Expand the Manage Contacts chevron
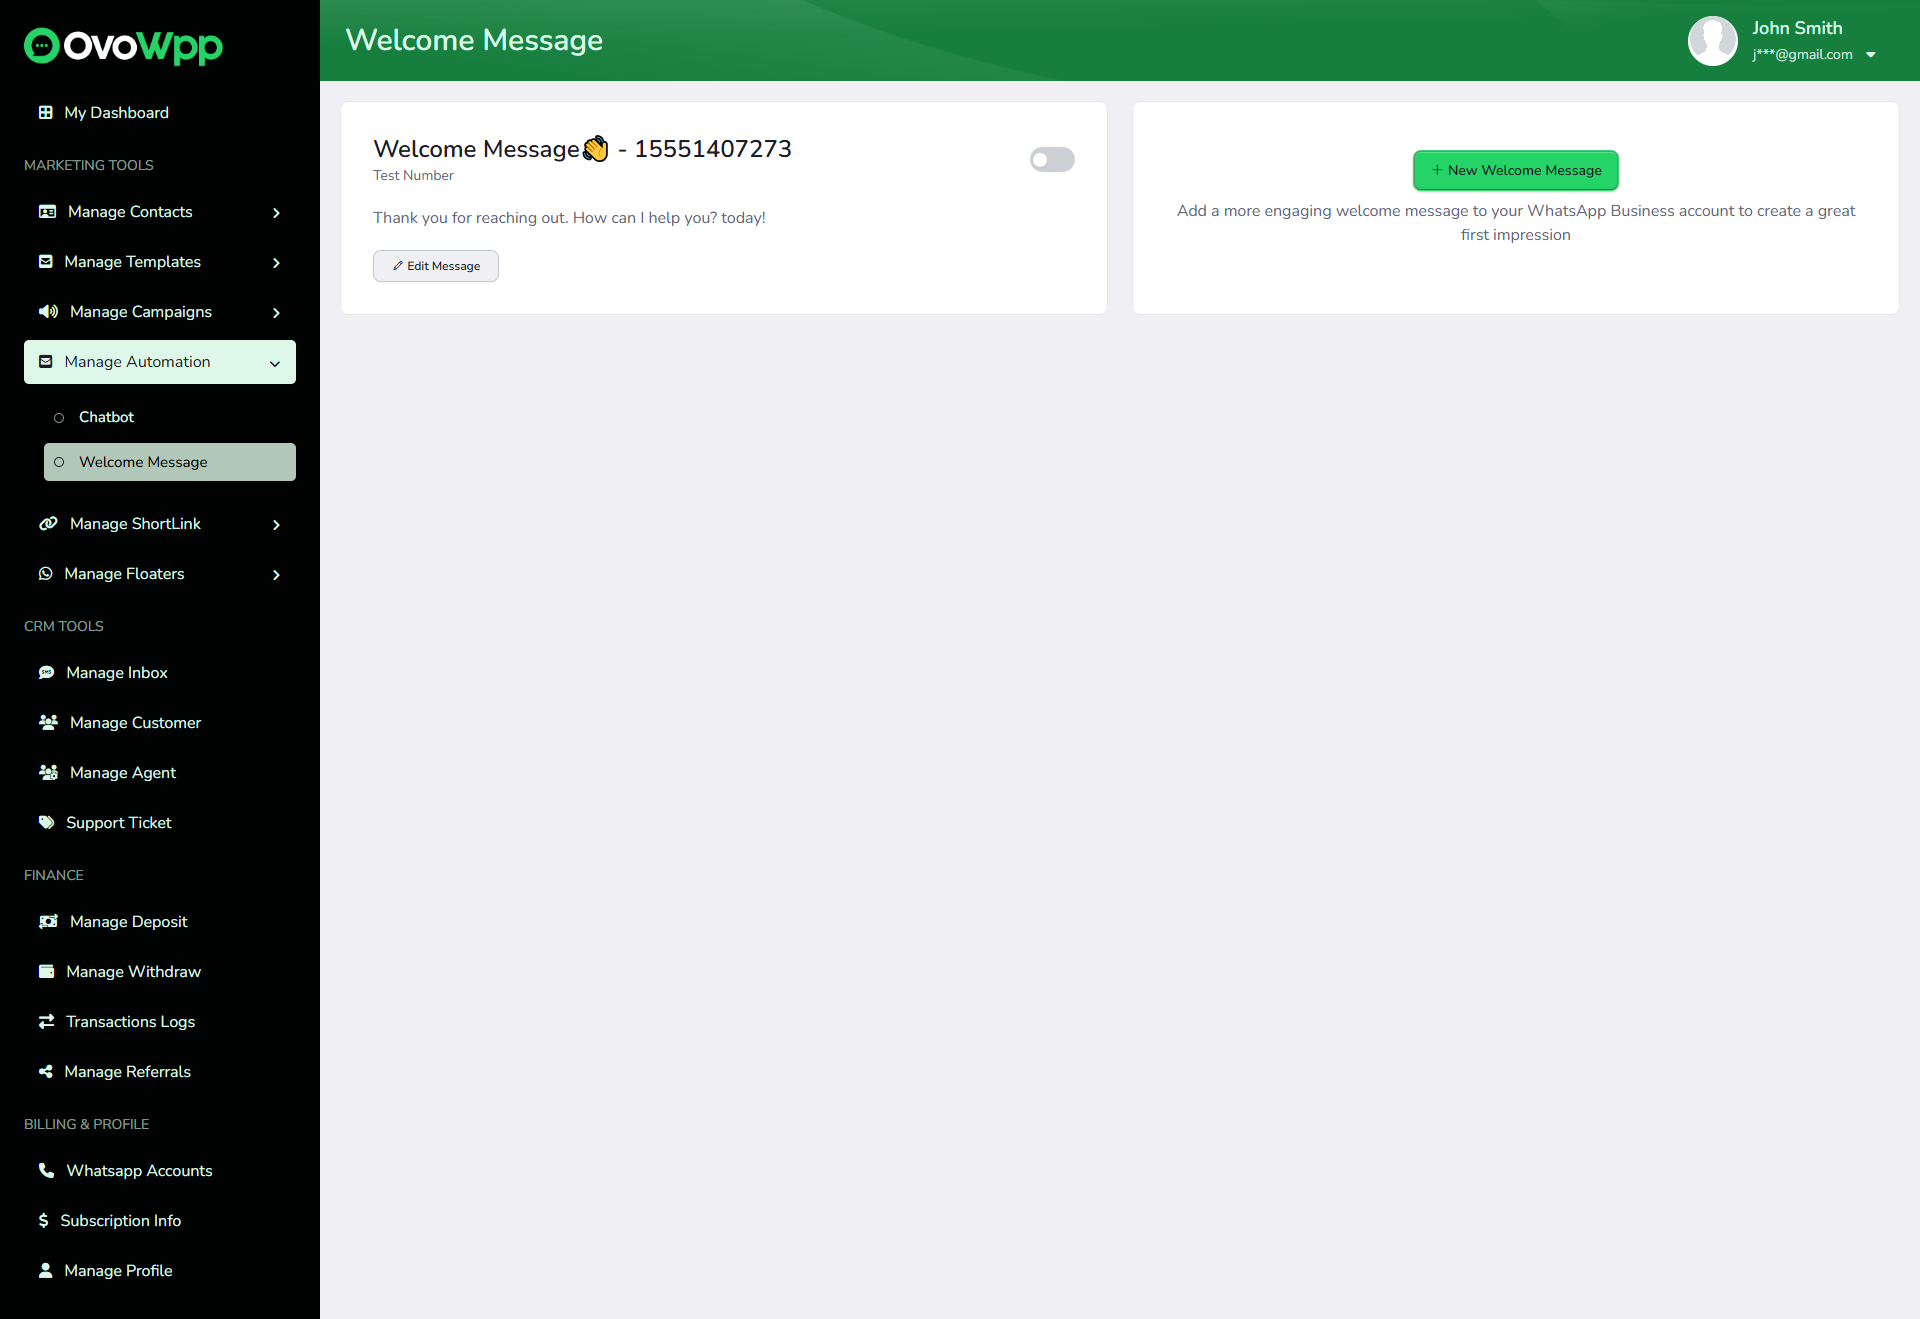The image size is (1920, 1319). (276, 212)
